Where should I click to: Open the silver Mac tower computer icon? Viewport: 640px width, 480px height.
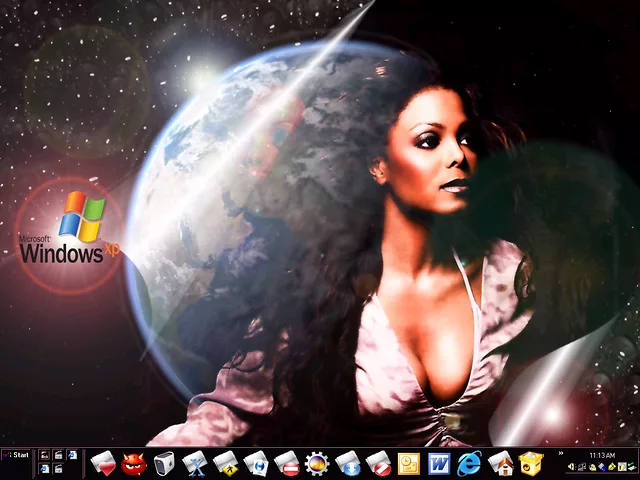click(164, 463)
